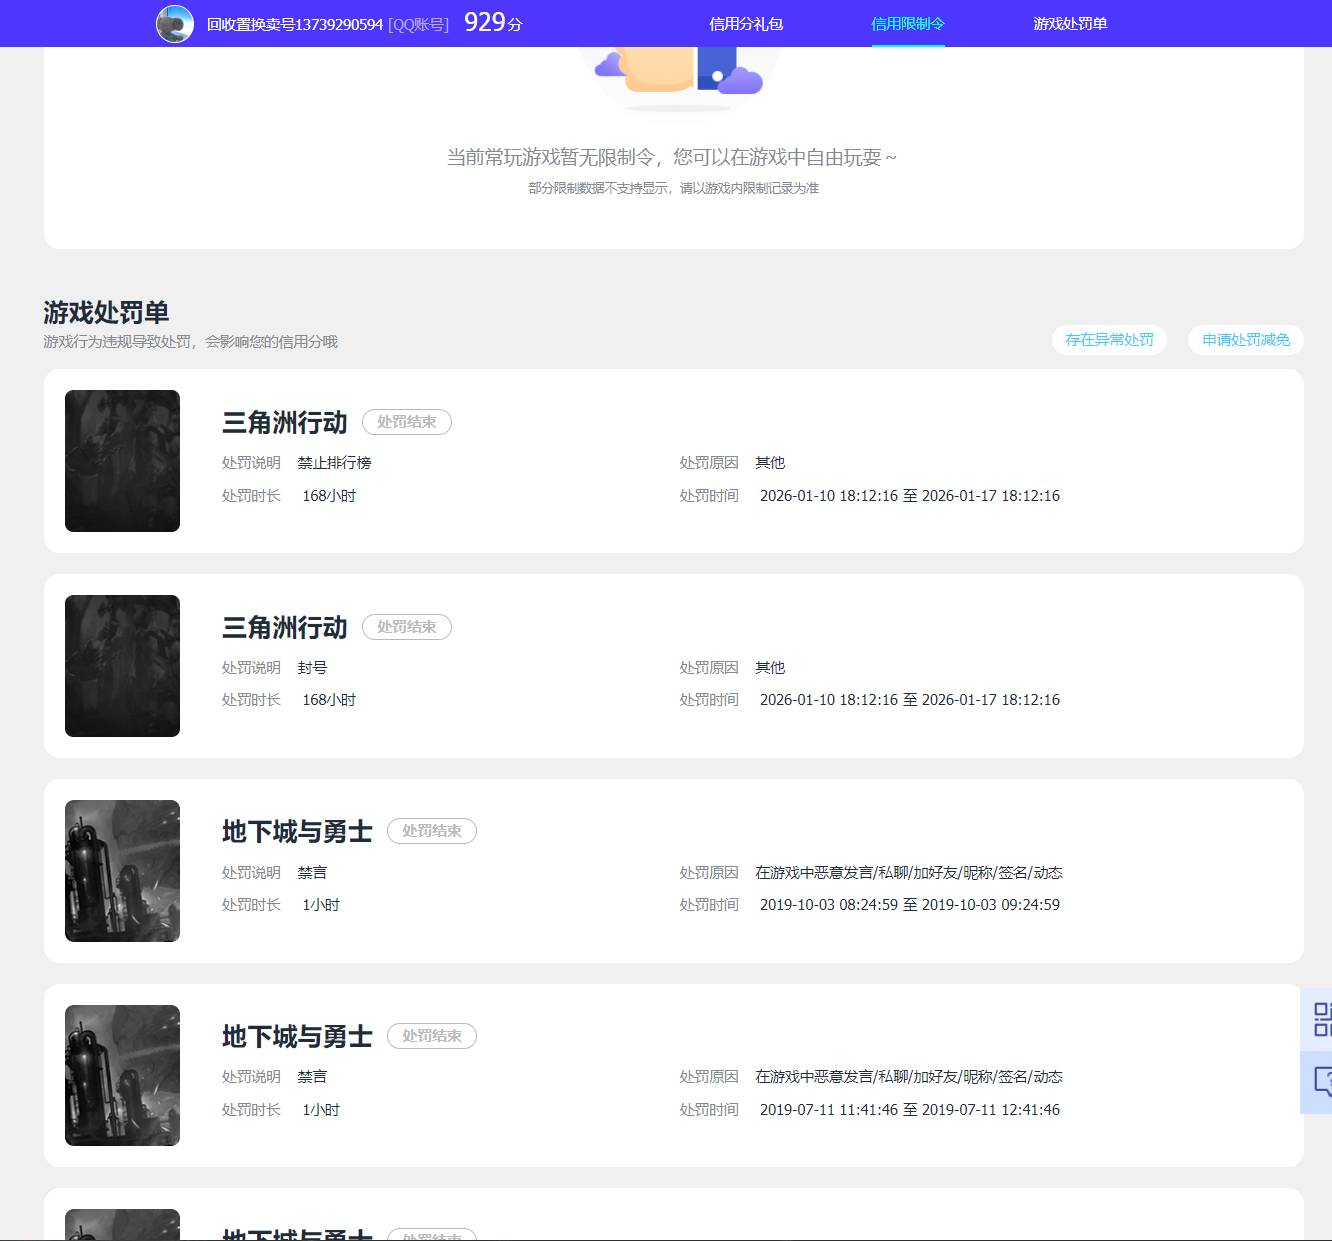Go to 游戏处罚单 tab
This screenshot has width=1332, height=1241.
click(1070, 24)
